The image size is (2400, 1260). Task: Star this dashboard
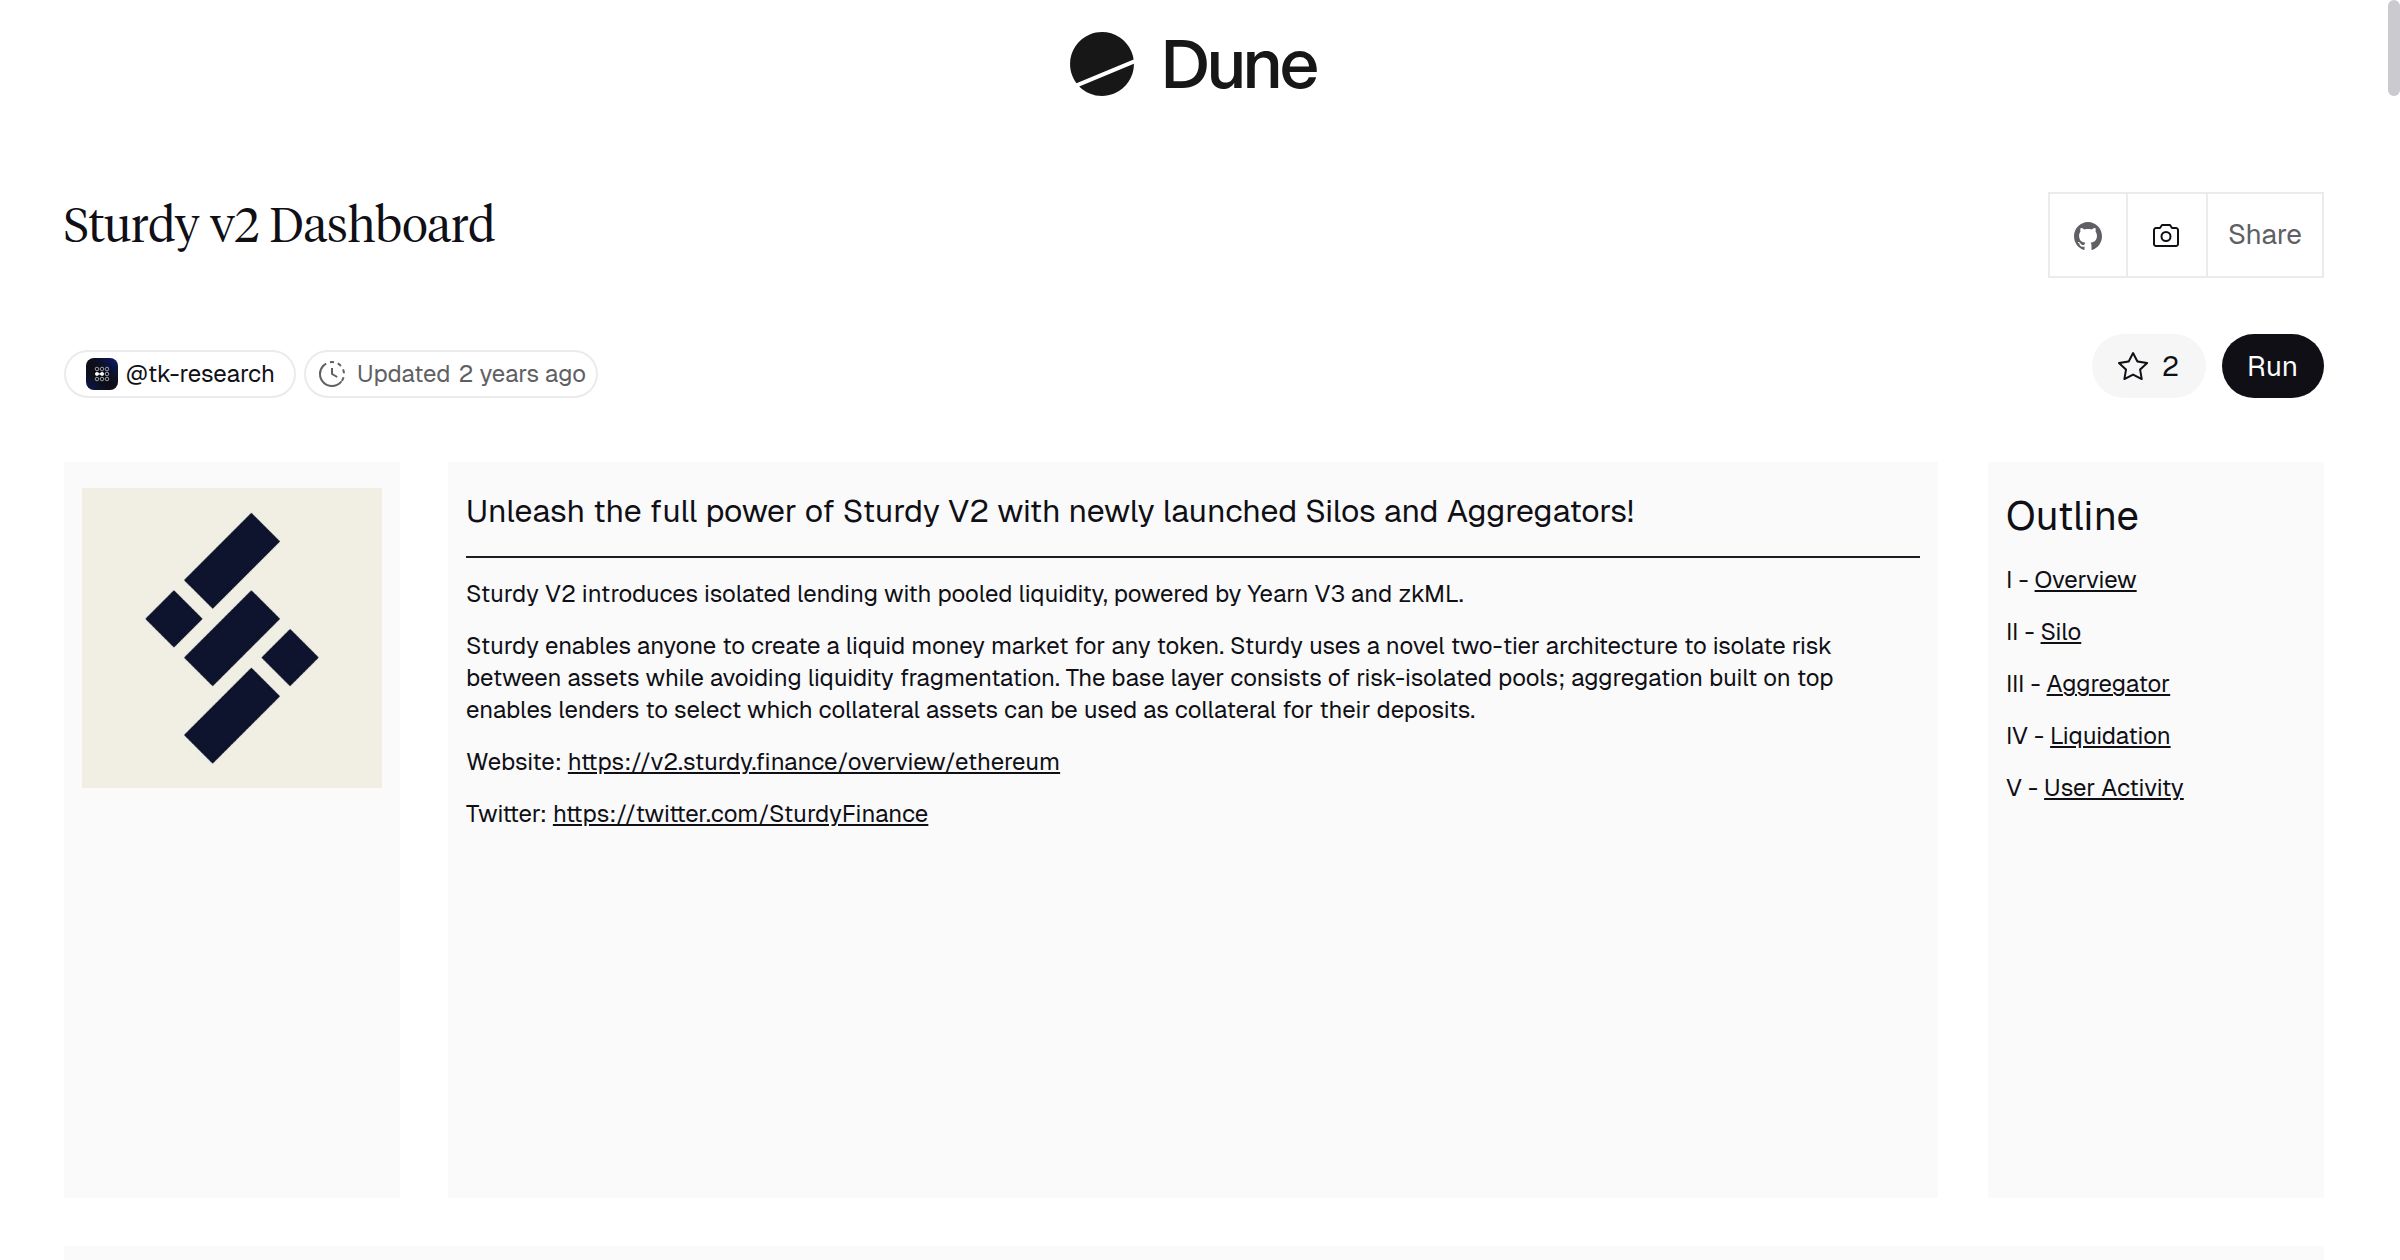click(2147, 367)
